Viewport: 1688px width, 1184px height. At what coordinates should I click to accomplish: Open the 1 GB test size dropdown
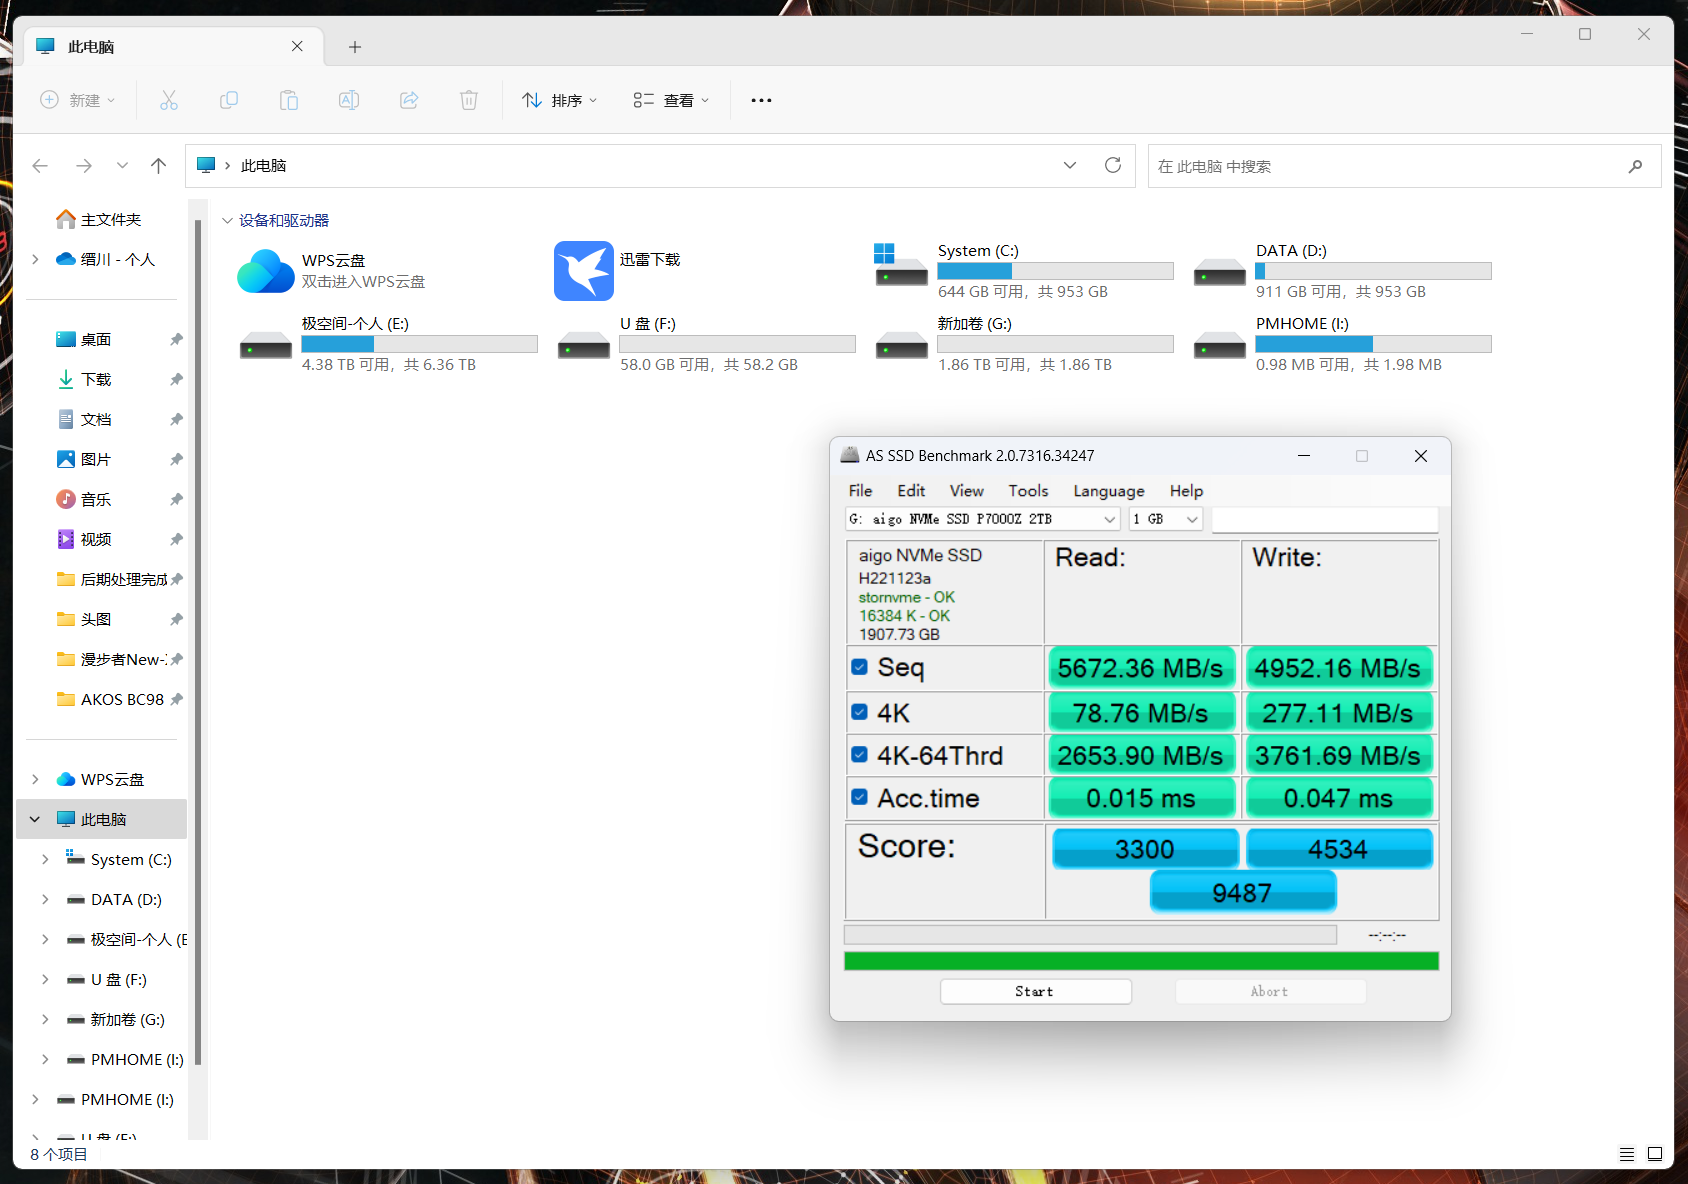(x=1165, y=519)
